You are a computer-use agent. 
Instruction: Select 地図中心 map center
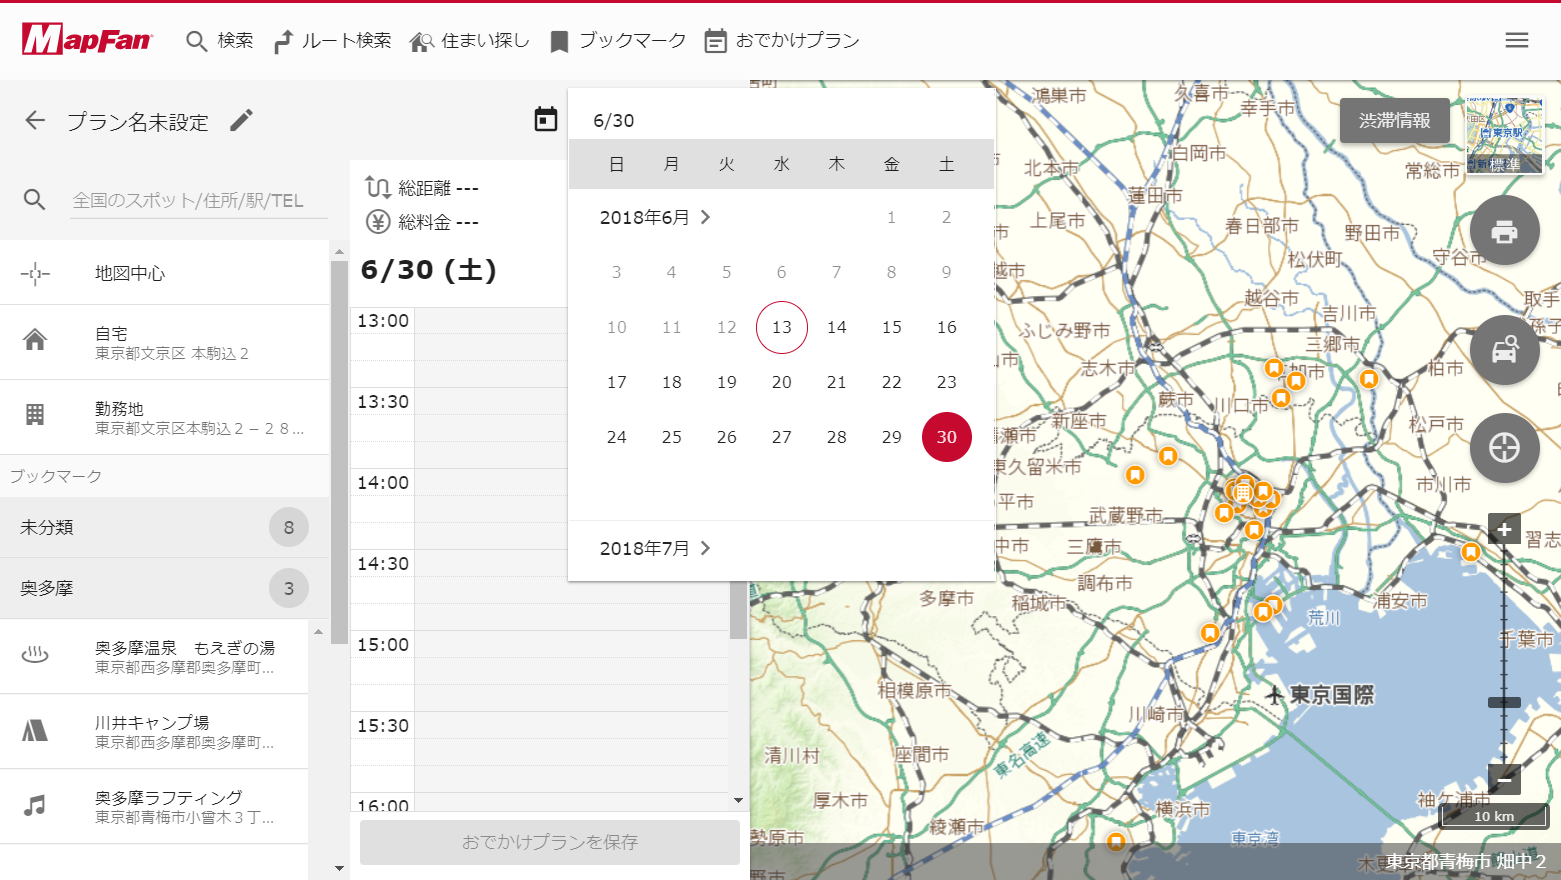165,273
